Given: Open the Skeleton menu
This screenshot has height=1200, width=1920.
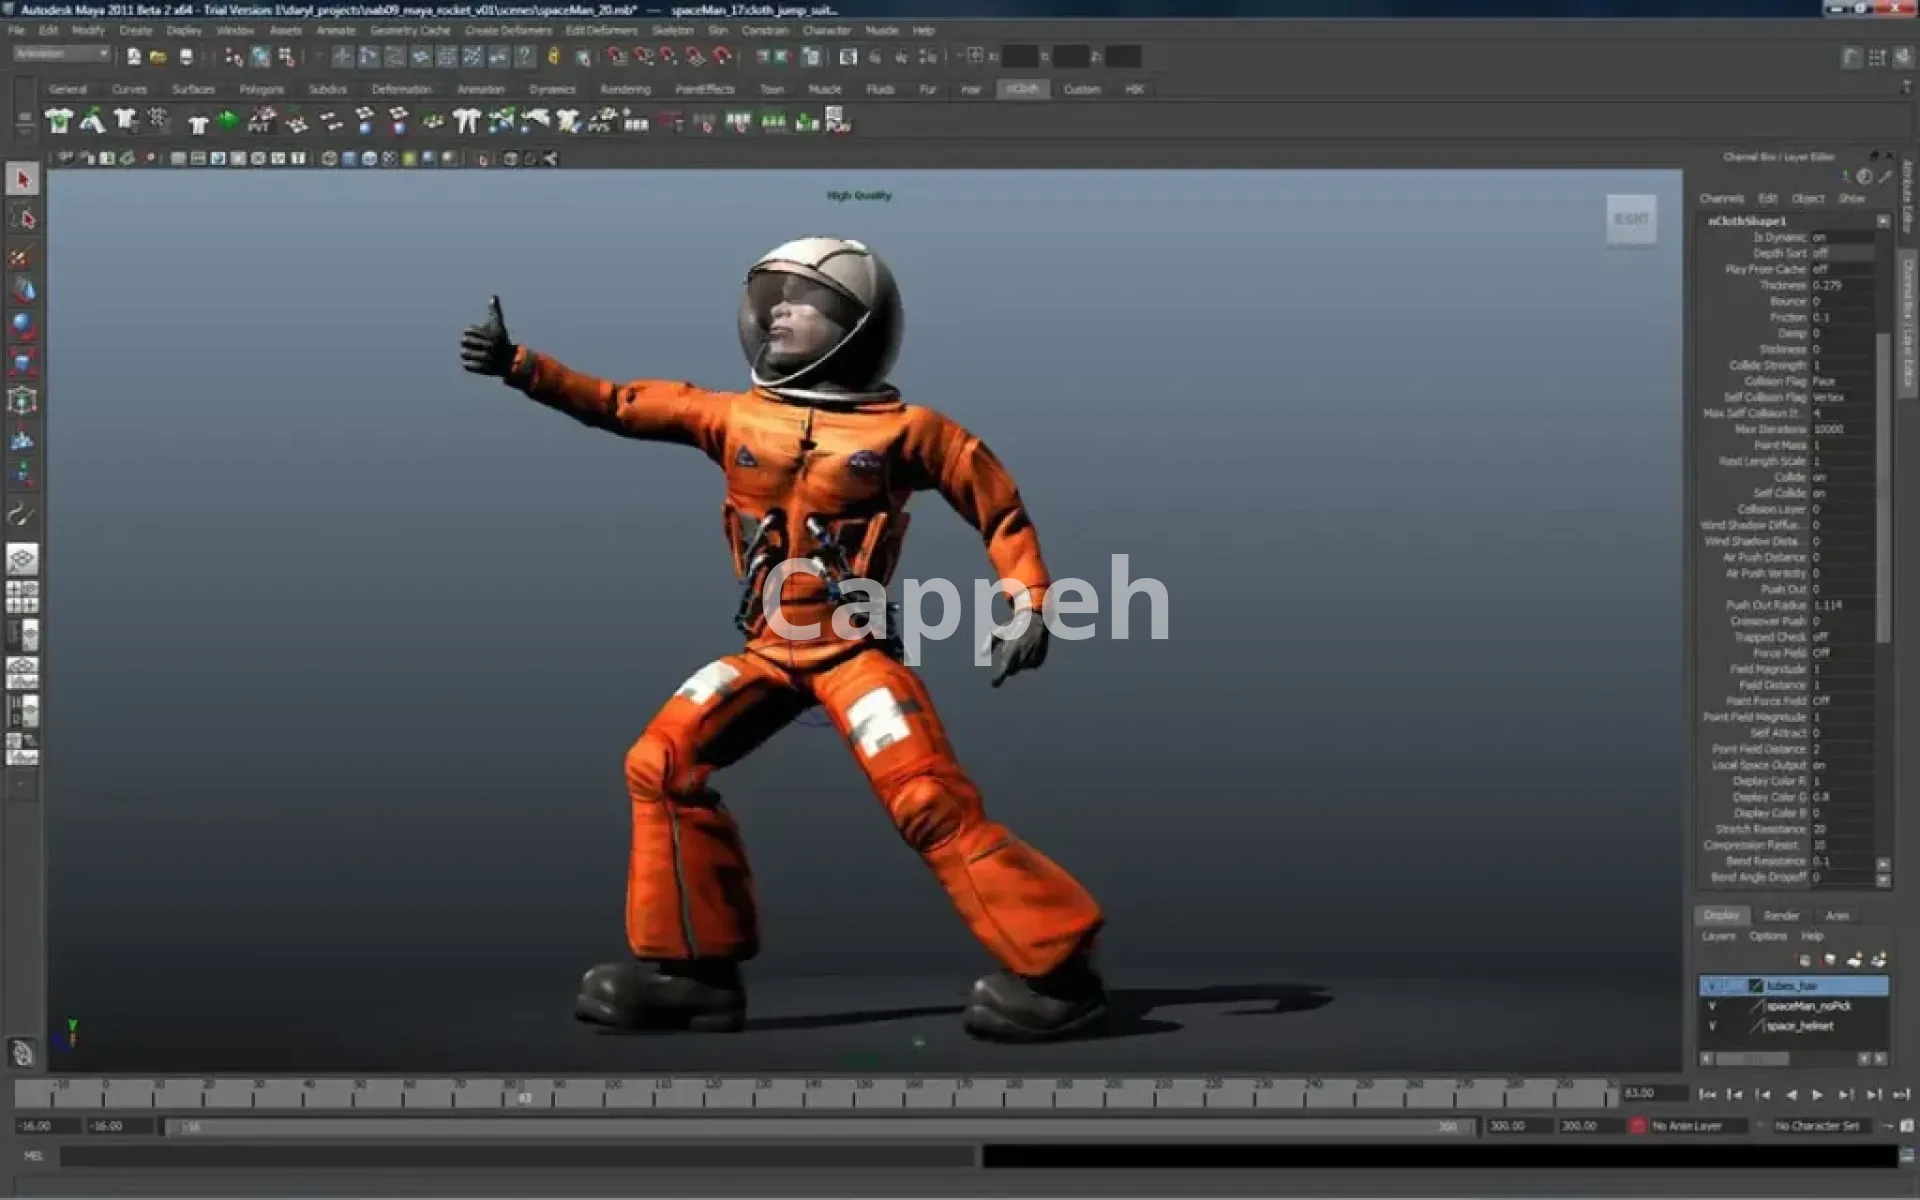Looking at the screenshot, I should pos(672,31).
